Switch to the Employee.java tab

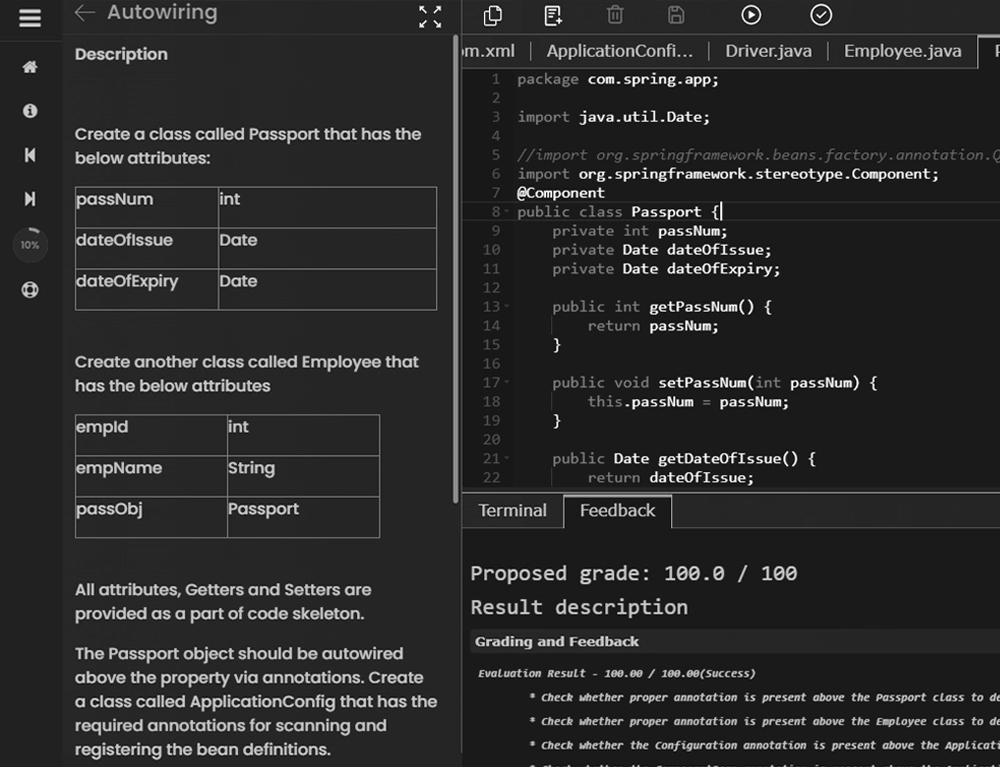tap(902, 51)
